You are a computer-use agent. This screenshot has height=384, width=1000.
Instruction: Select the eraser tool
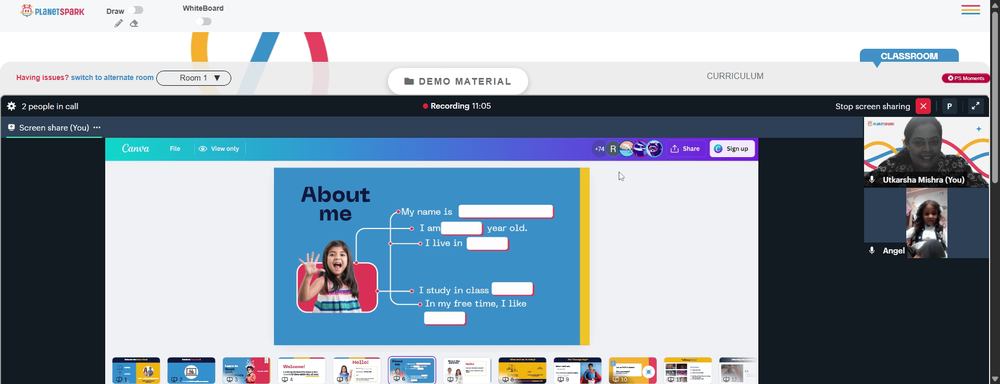tap(134, 24)
